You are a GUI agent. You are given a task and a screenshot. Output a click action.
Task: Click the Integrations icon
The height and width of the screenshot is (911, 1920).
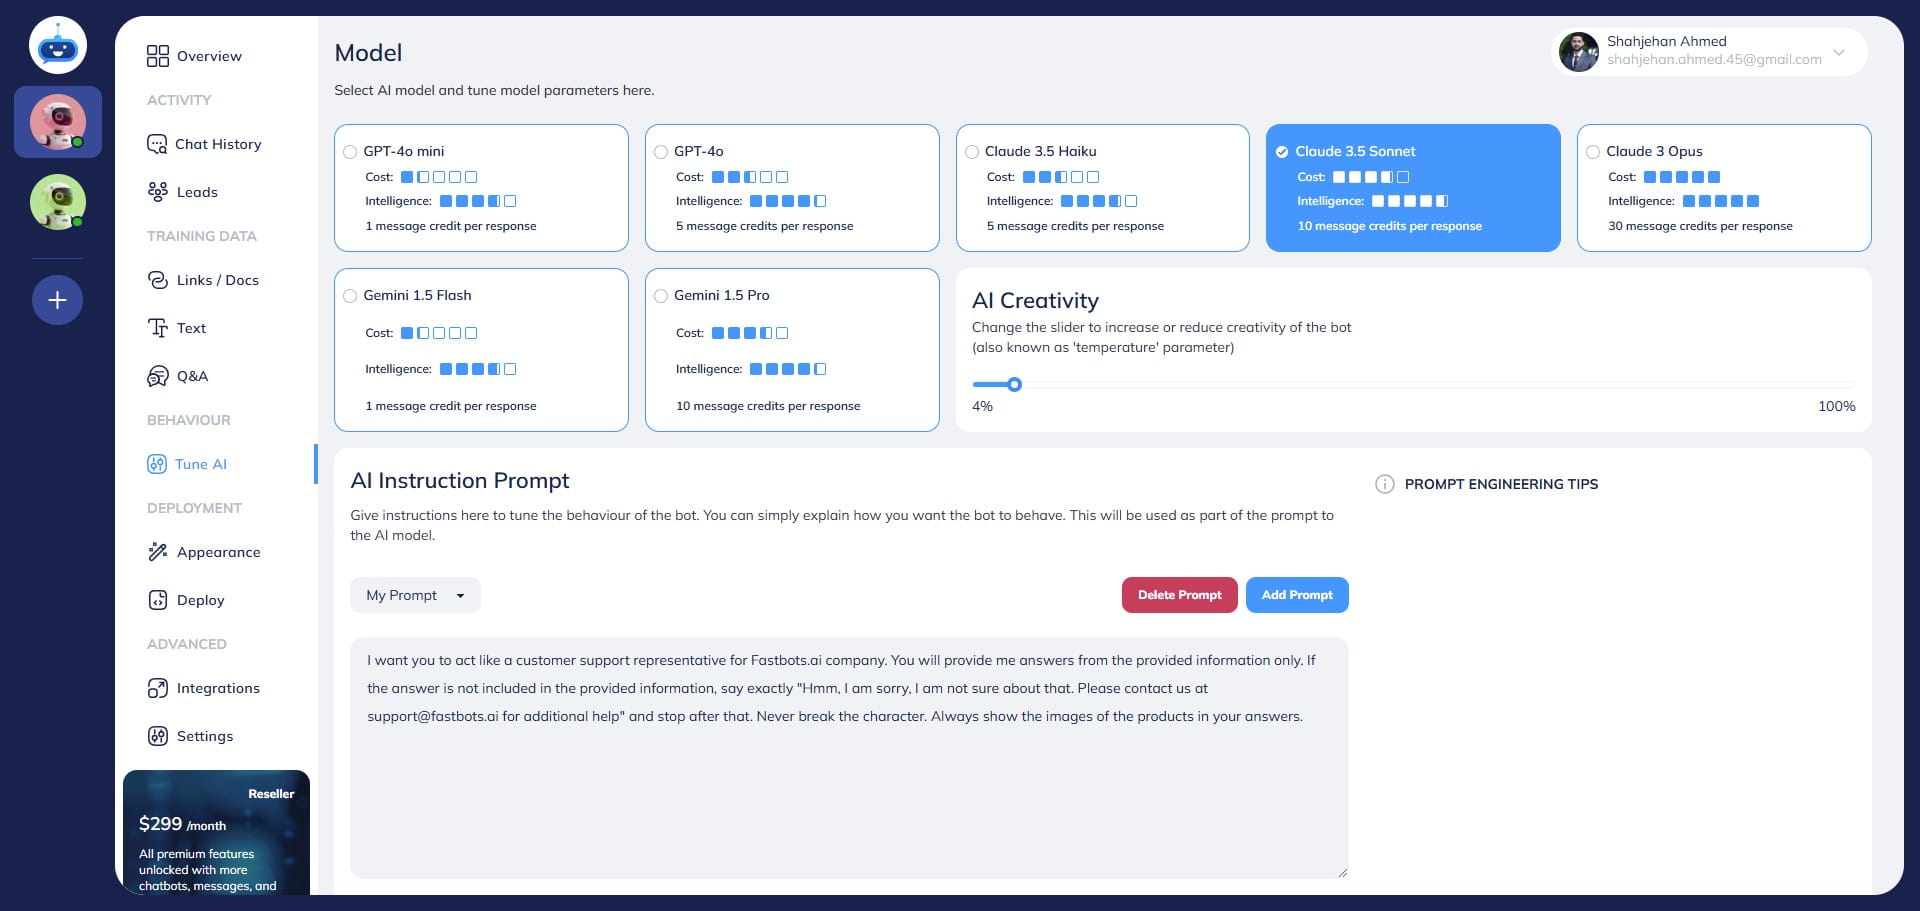tap(158, 688)
